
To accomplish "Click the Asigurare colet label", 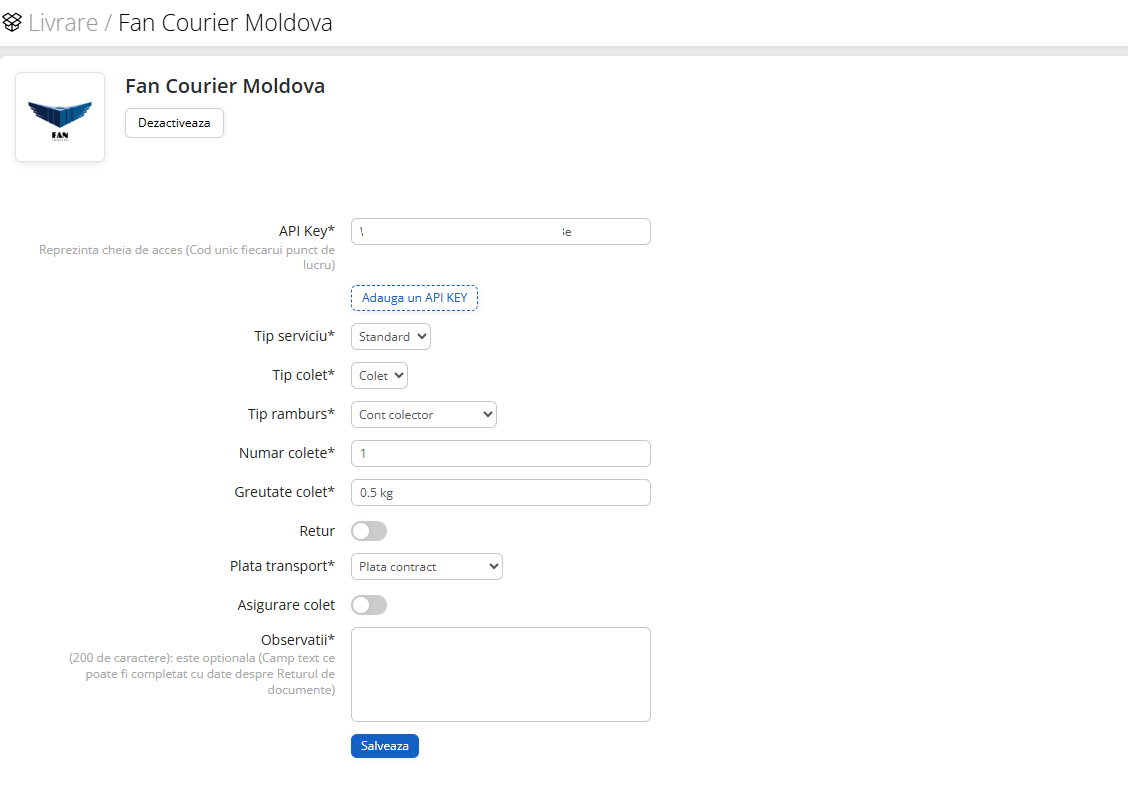I will 286,605.
